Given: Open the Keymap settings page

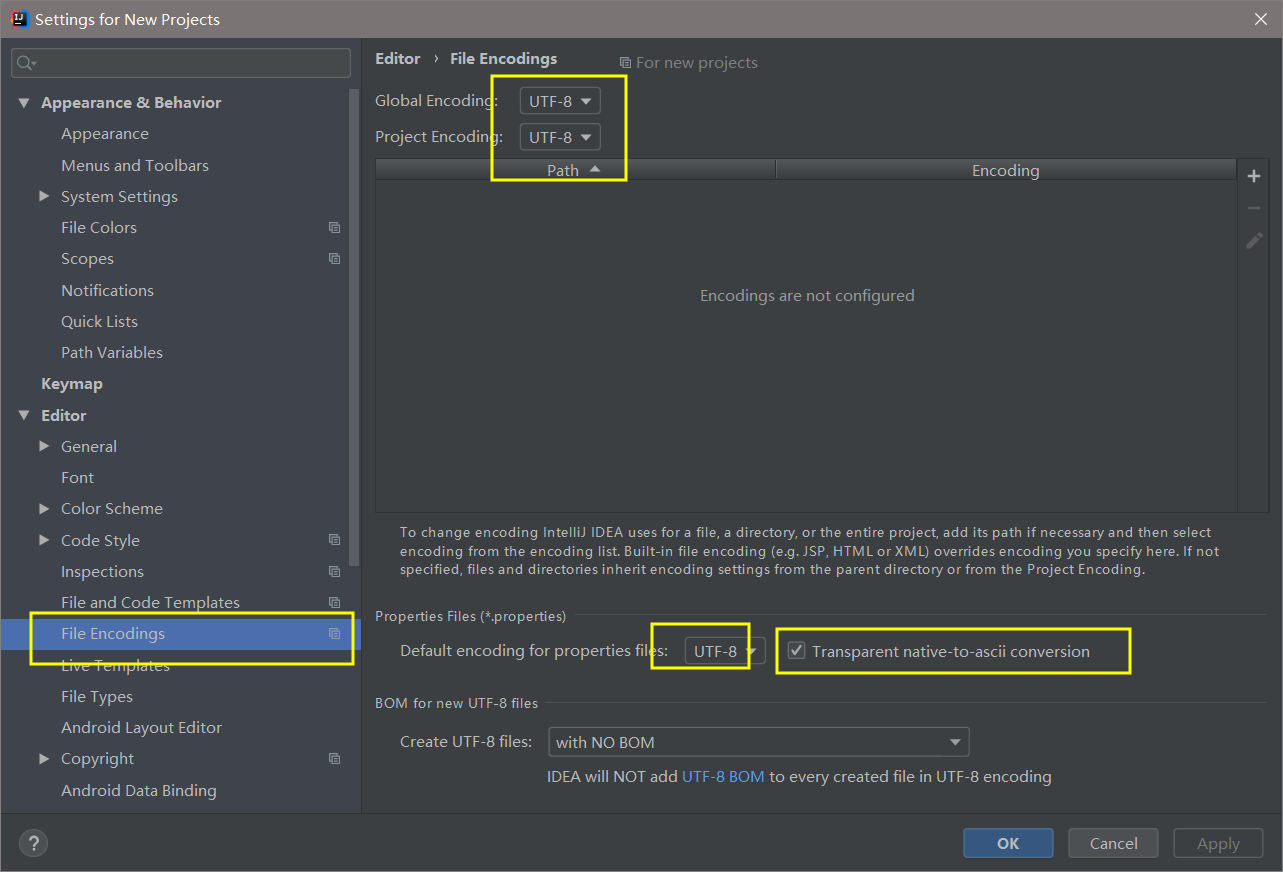Looking at the screenshot, I should coord(72,384).
